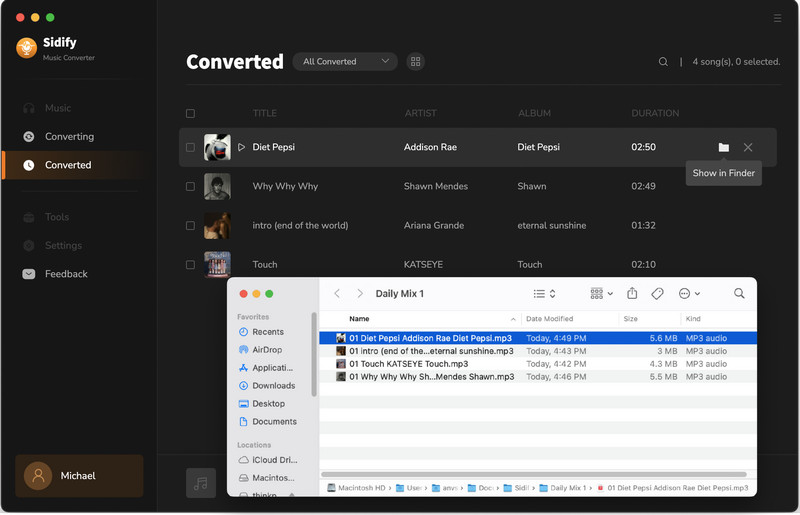
Task: Click the KATSEYE artist cell
Action: pyautogui.click(x=423, y=265)
